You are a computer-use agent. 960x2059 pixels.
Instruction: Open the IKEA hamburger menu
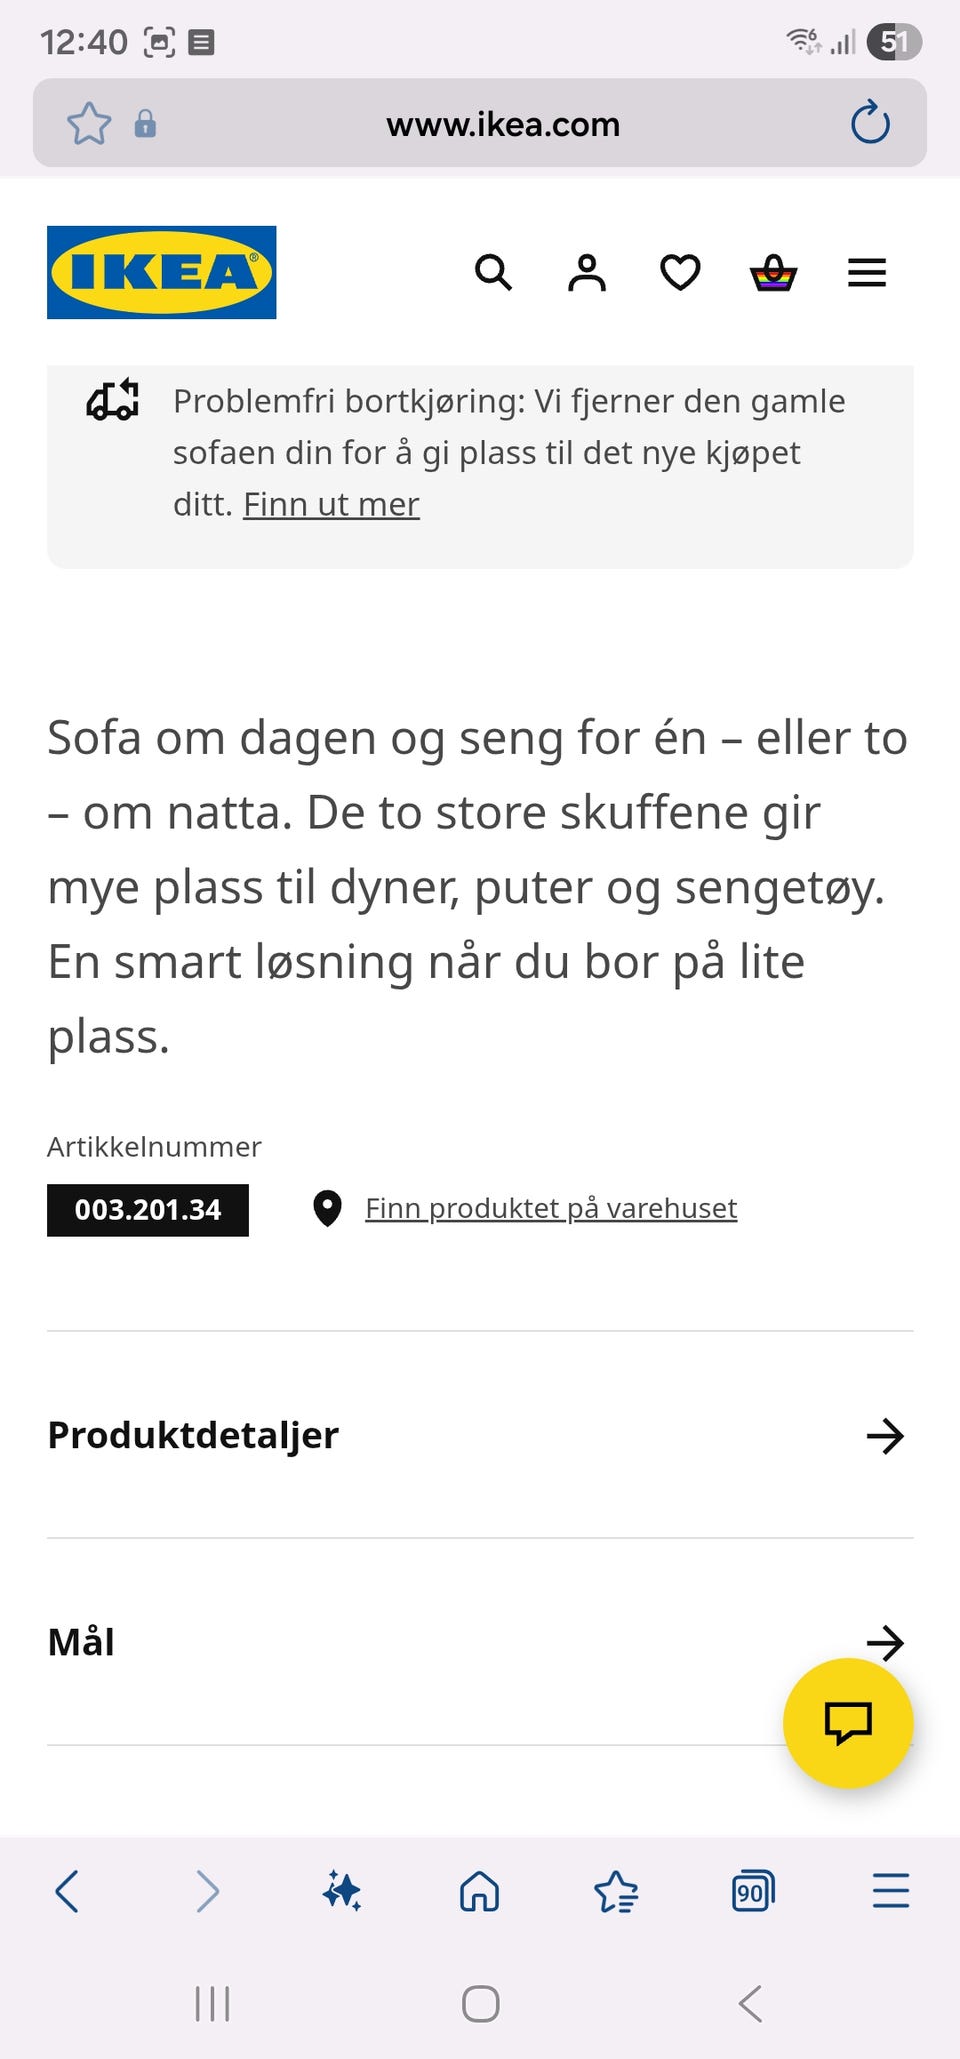pos(867,272)
